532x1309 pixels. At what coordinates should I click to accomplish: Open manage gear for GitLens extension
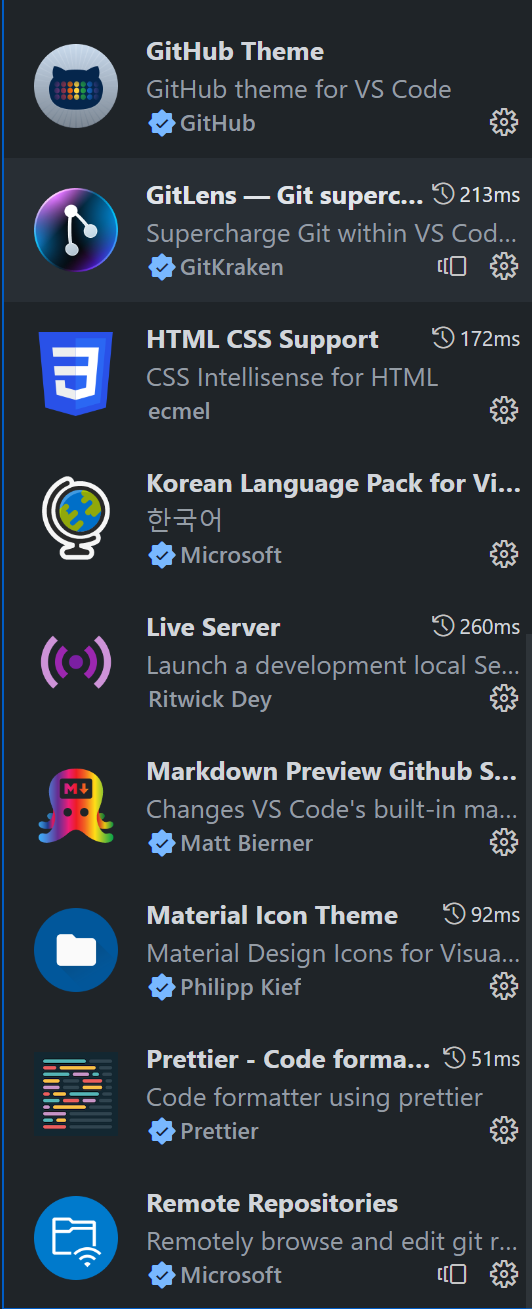pyautogui.click(x=504, y=267)
